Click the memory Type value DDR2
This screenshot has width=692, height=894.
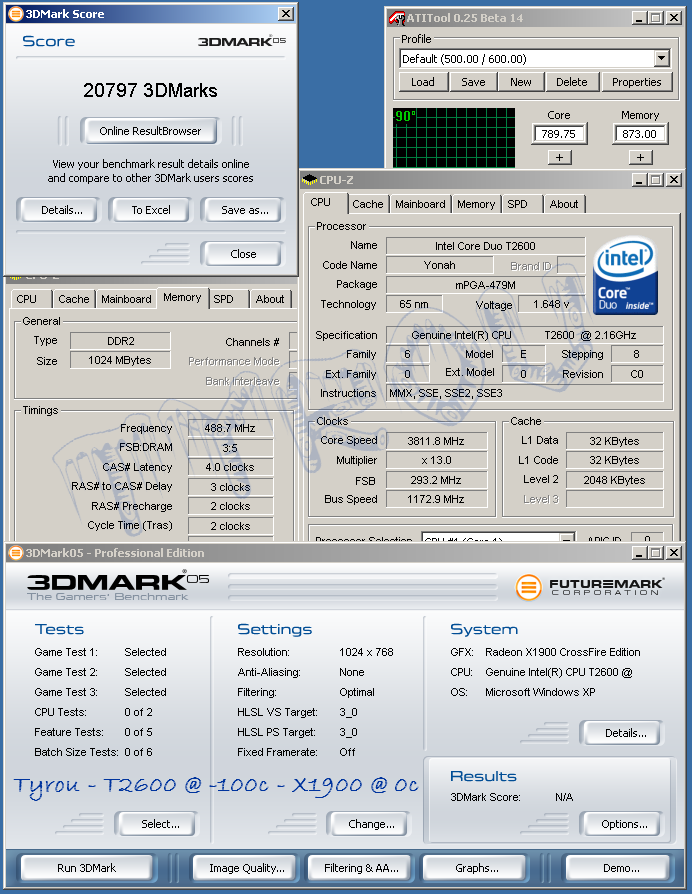coord(120,341)
